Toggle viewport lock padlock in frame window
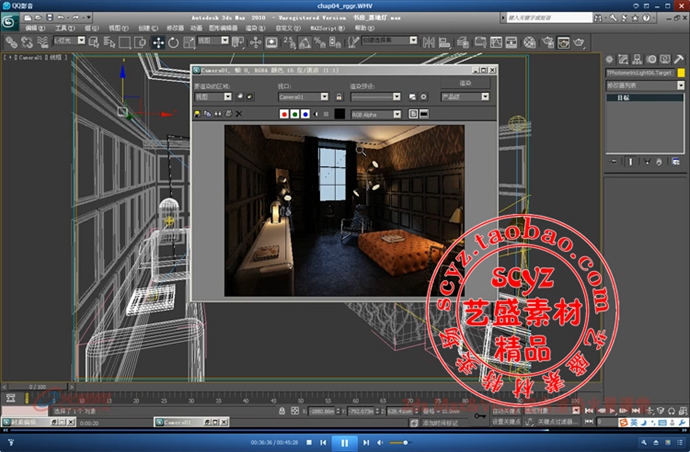 tap(338, 96)
